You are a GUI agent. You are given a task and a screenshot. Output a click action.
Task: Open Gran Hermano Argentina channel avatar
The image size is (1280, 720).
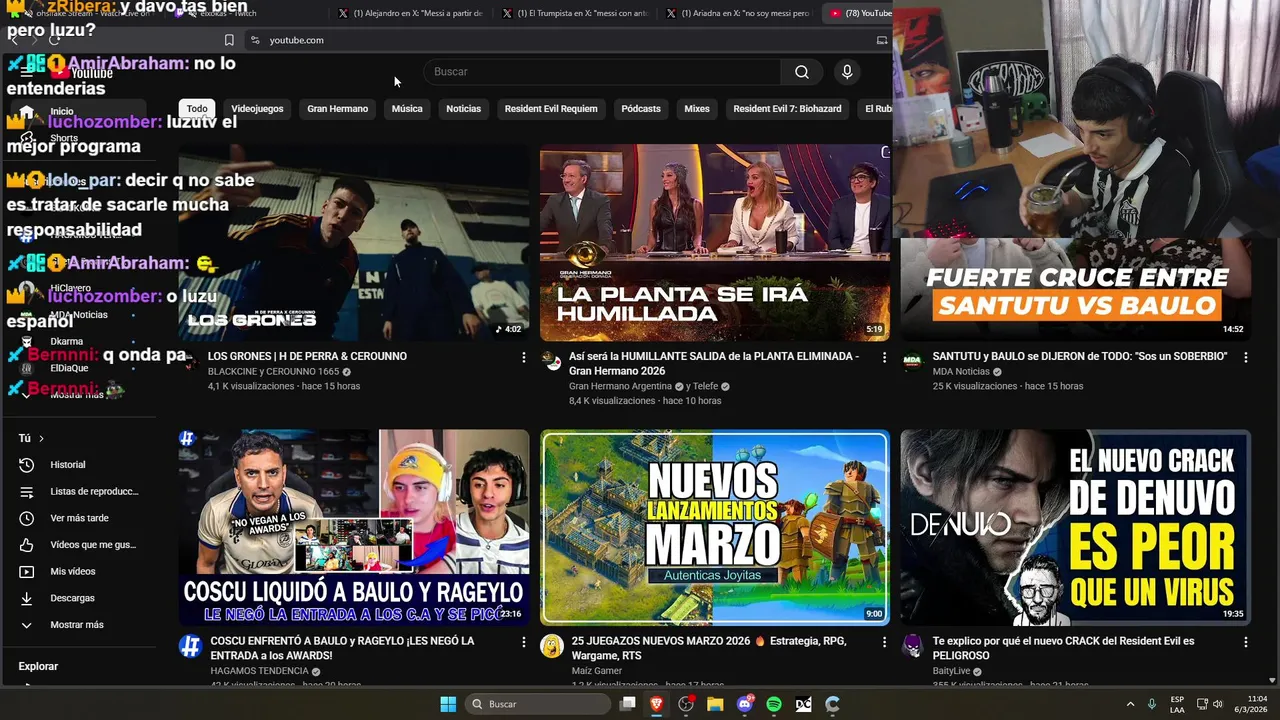pyautogui.click(x=552, y=361)
